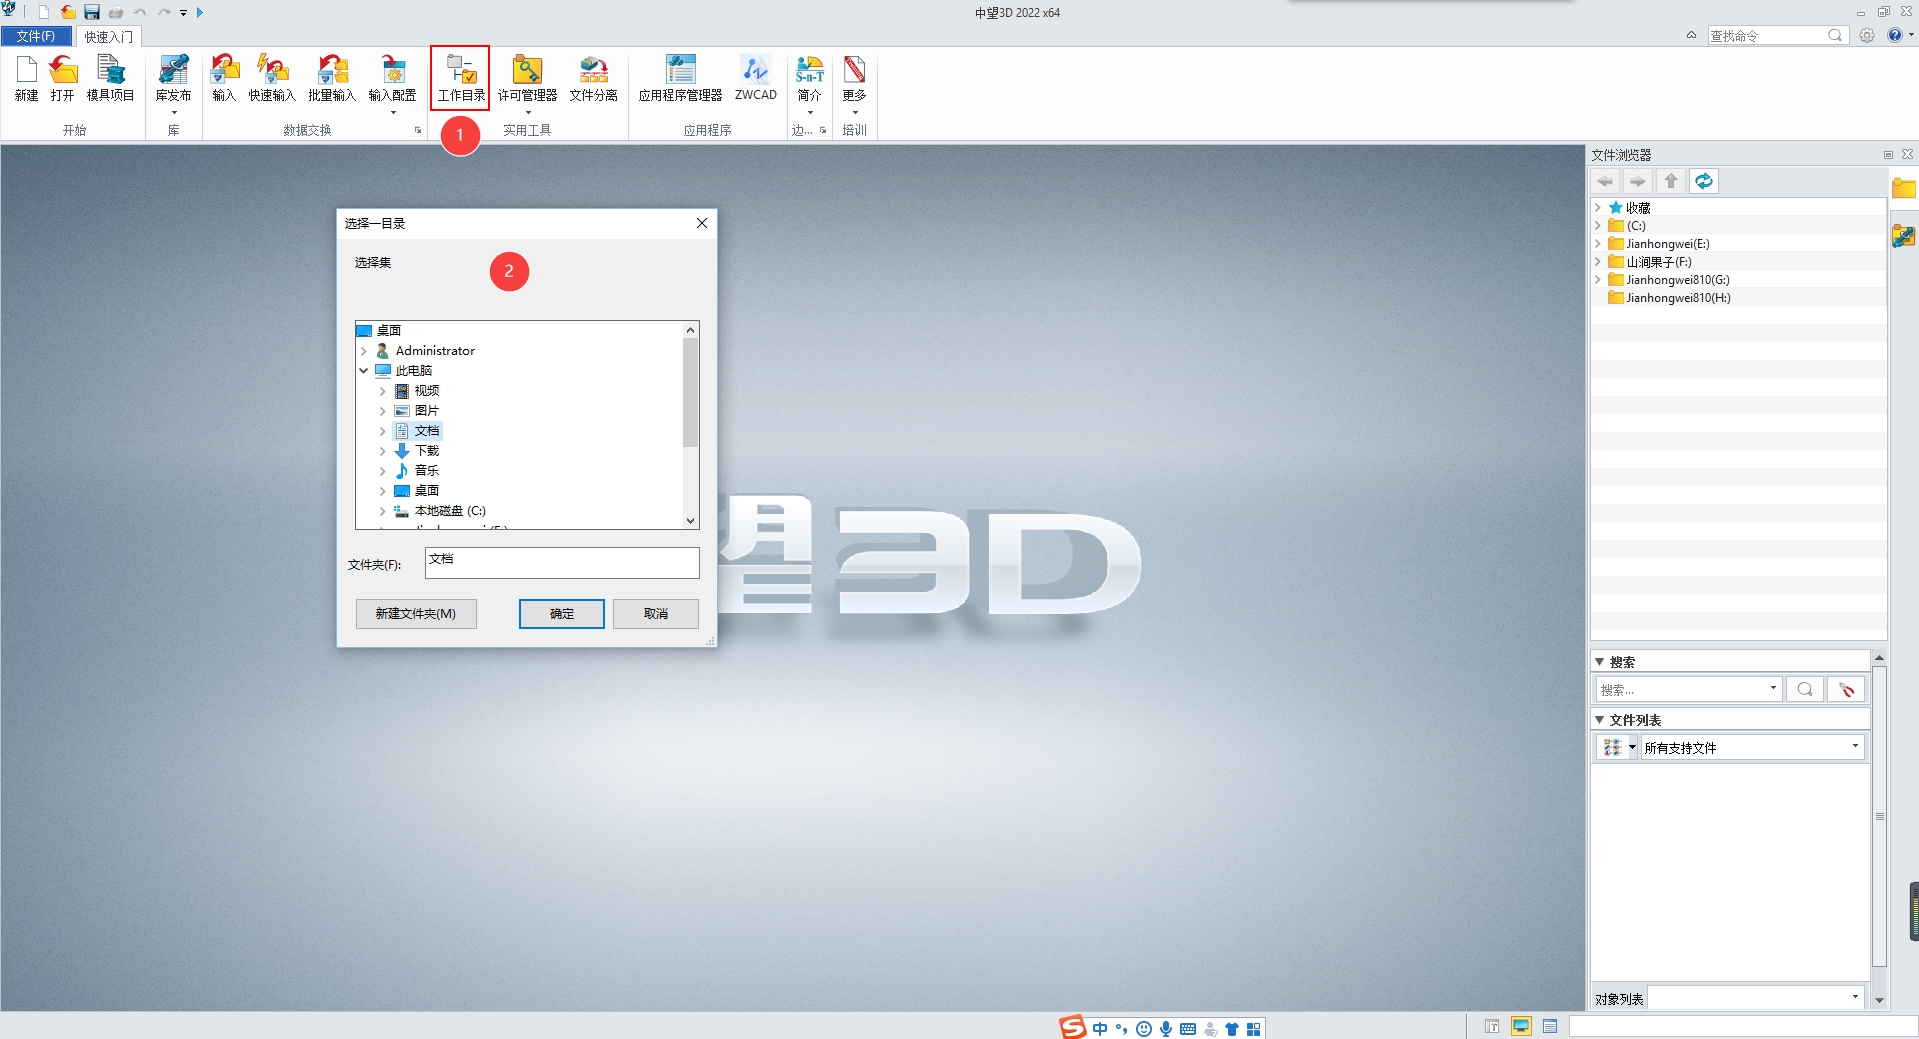The width and height of the screenshot is (1919, 1039).
Task: Launch ZWCAD from the ribbon
Action: pyautogui.click(x=755, y=78)
